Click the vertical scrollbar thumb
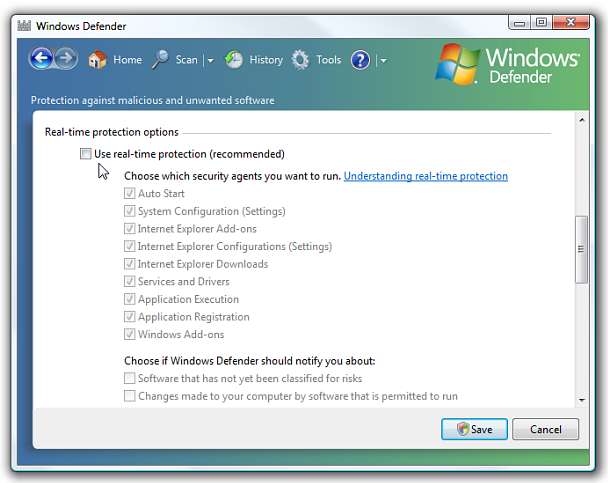The image size is (608, 483). (581, 249)
